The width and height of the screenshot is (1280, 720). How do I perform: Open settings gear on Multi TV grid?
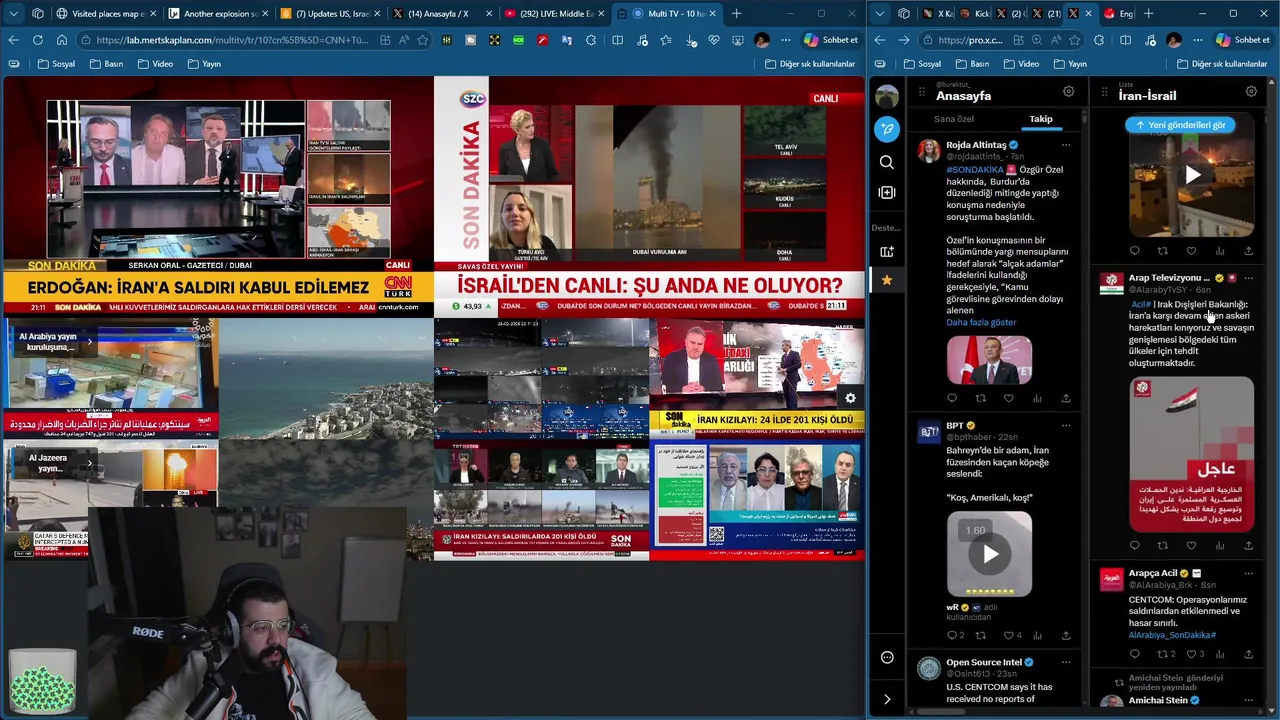click(x=850, y=398)
